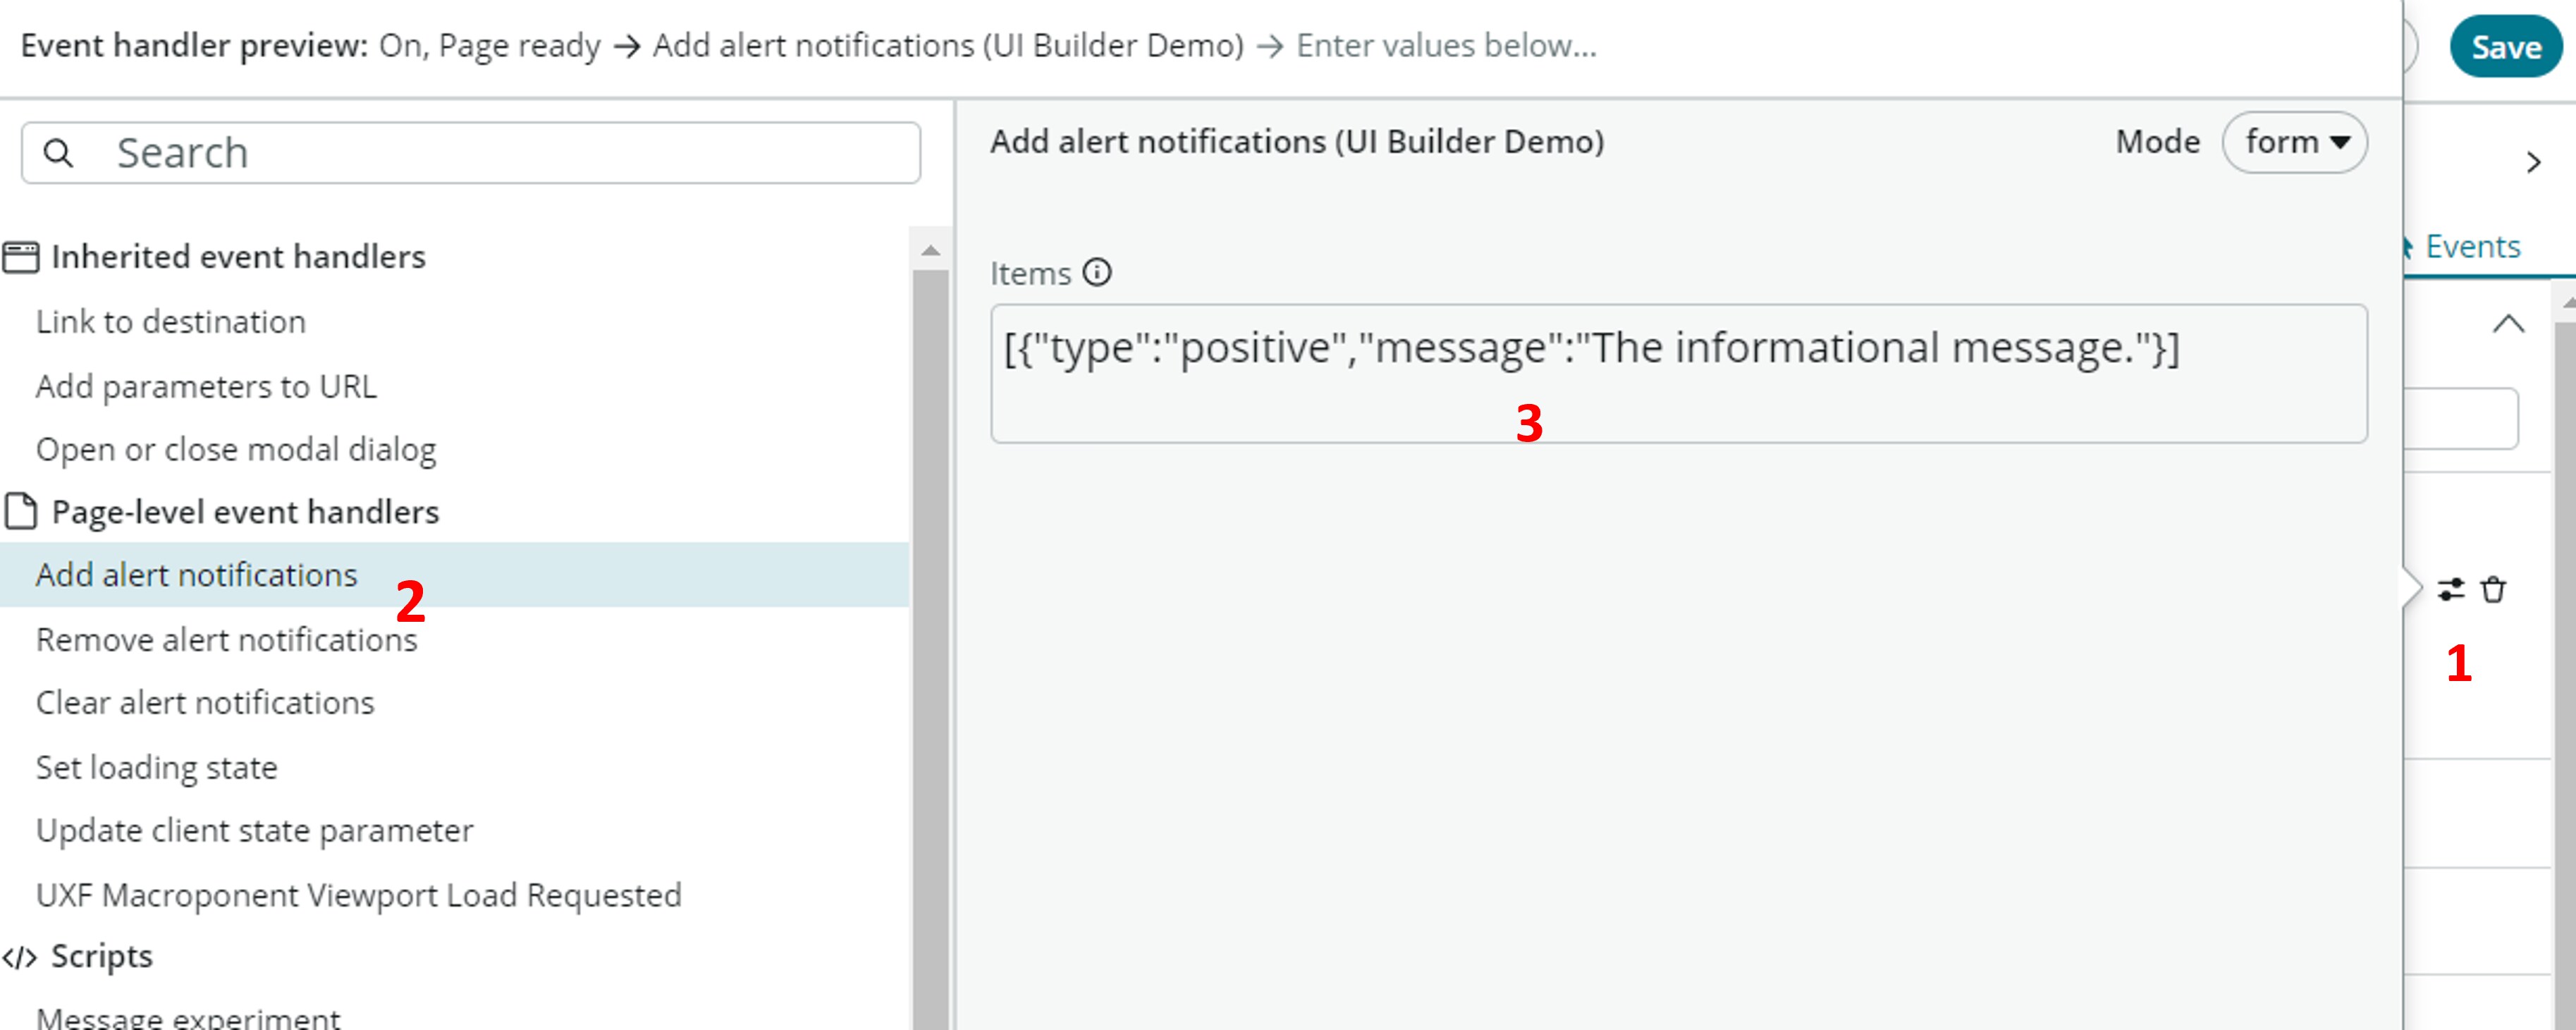
Task: Delete the event mapping using the trash icon
Action: point(2492,590)
